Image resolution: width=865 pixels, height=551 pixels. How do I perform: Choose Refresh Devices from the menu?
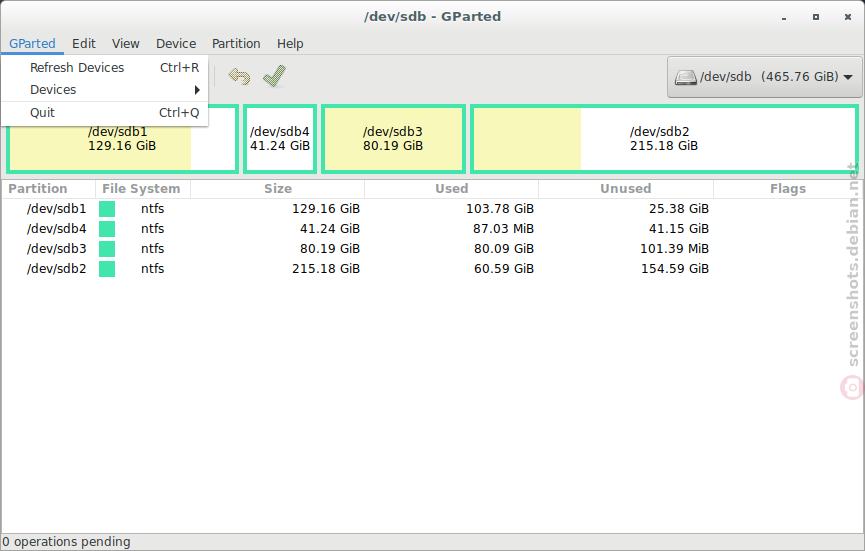click(105, 67)
